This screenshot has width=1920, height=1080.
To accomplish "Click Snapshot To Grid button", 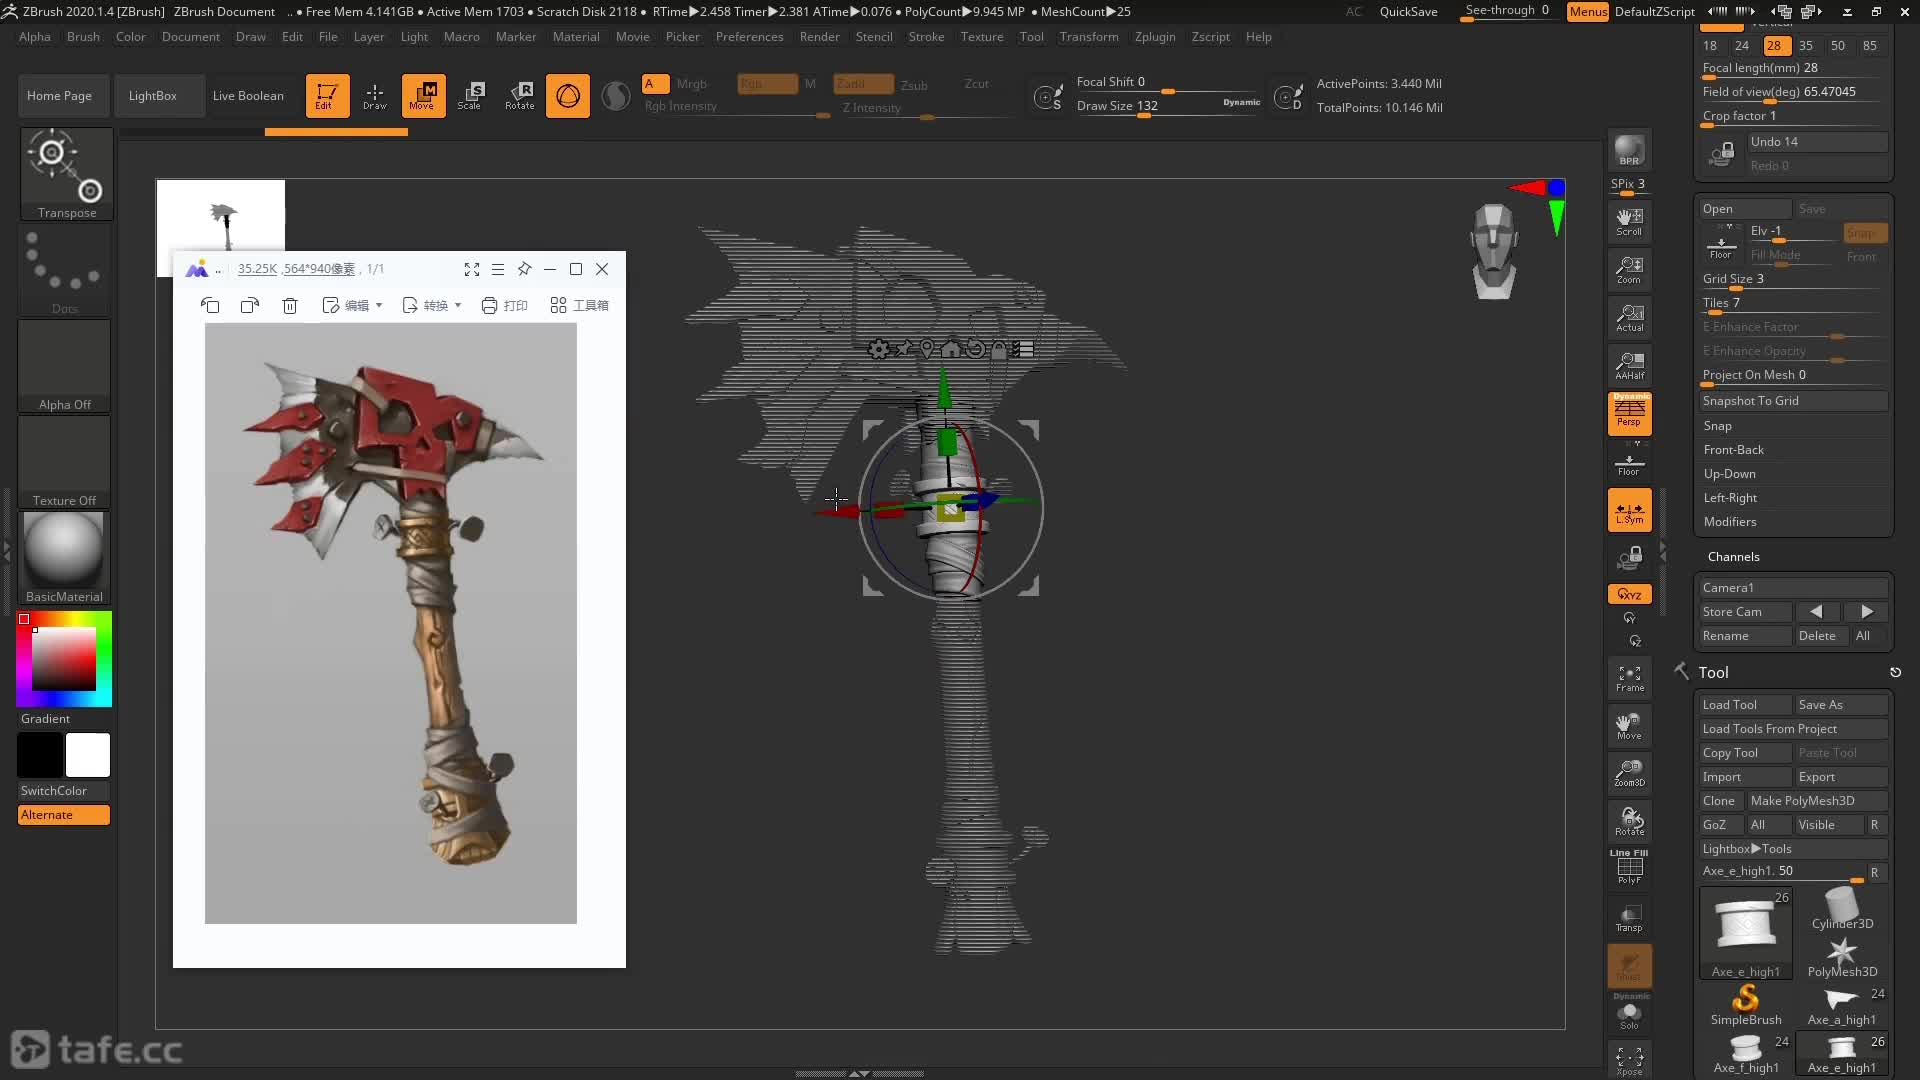I will pos(1793,401).
